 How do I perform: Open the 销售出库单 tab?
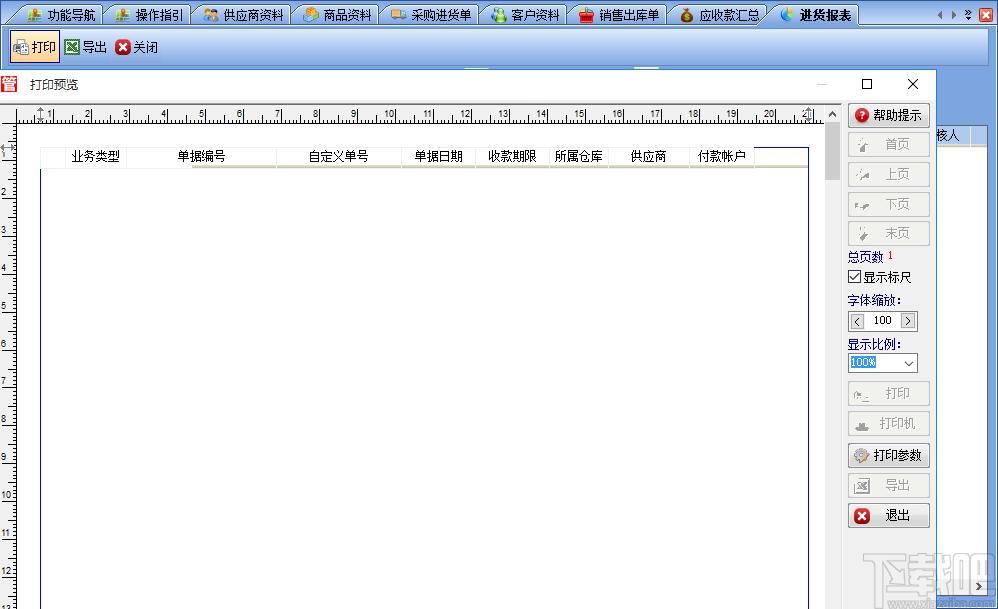[x=619, y=15]
